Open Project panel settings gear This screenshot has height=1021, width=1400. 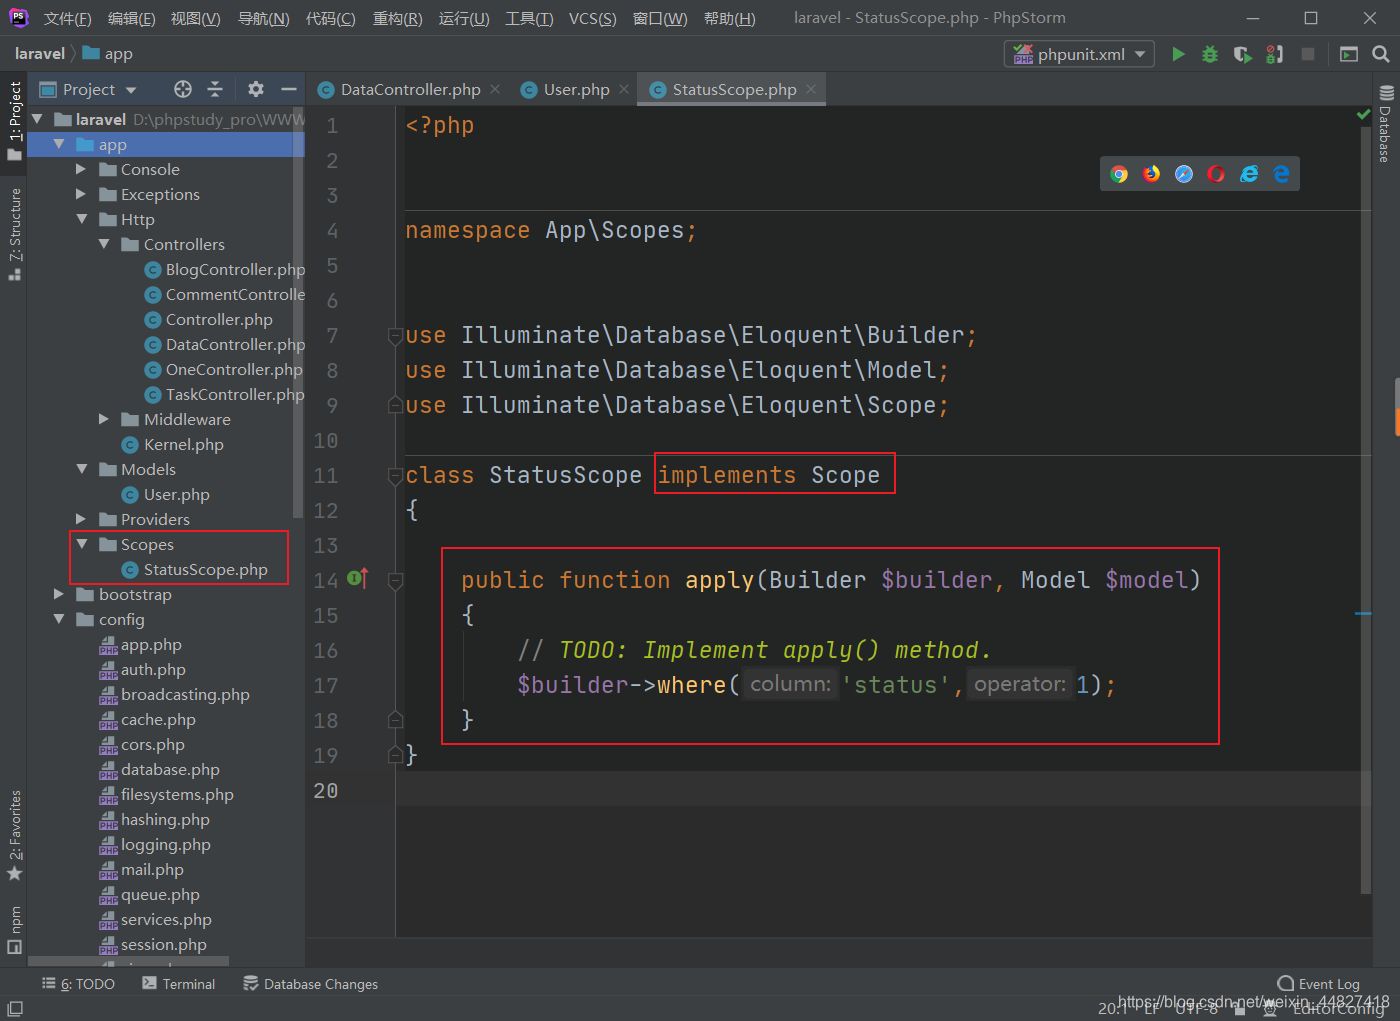tap(256, 89)
